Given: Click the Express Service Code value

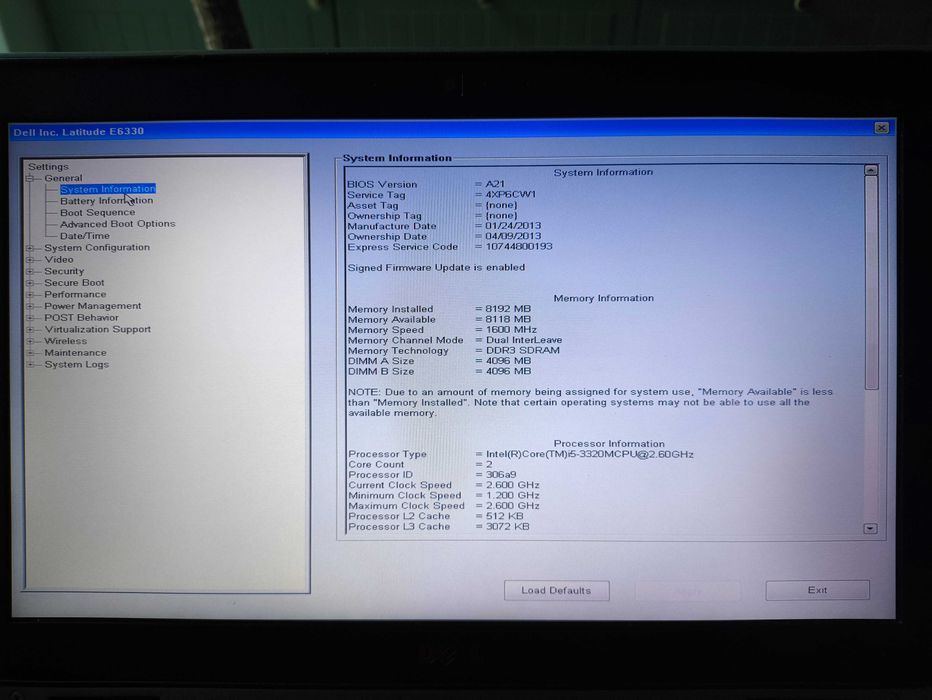Looking at the screenshot, I should [519, 246].
